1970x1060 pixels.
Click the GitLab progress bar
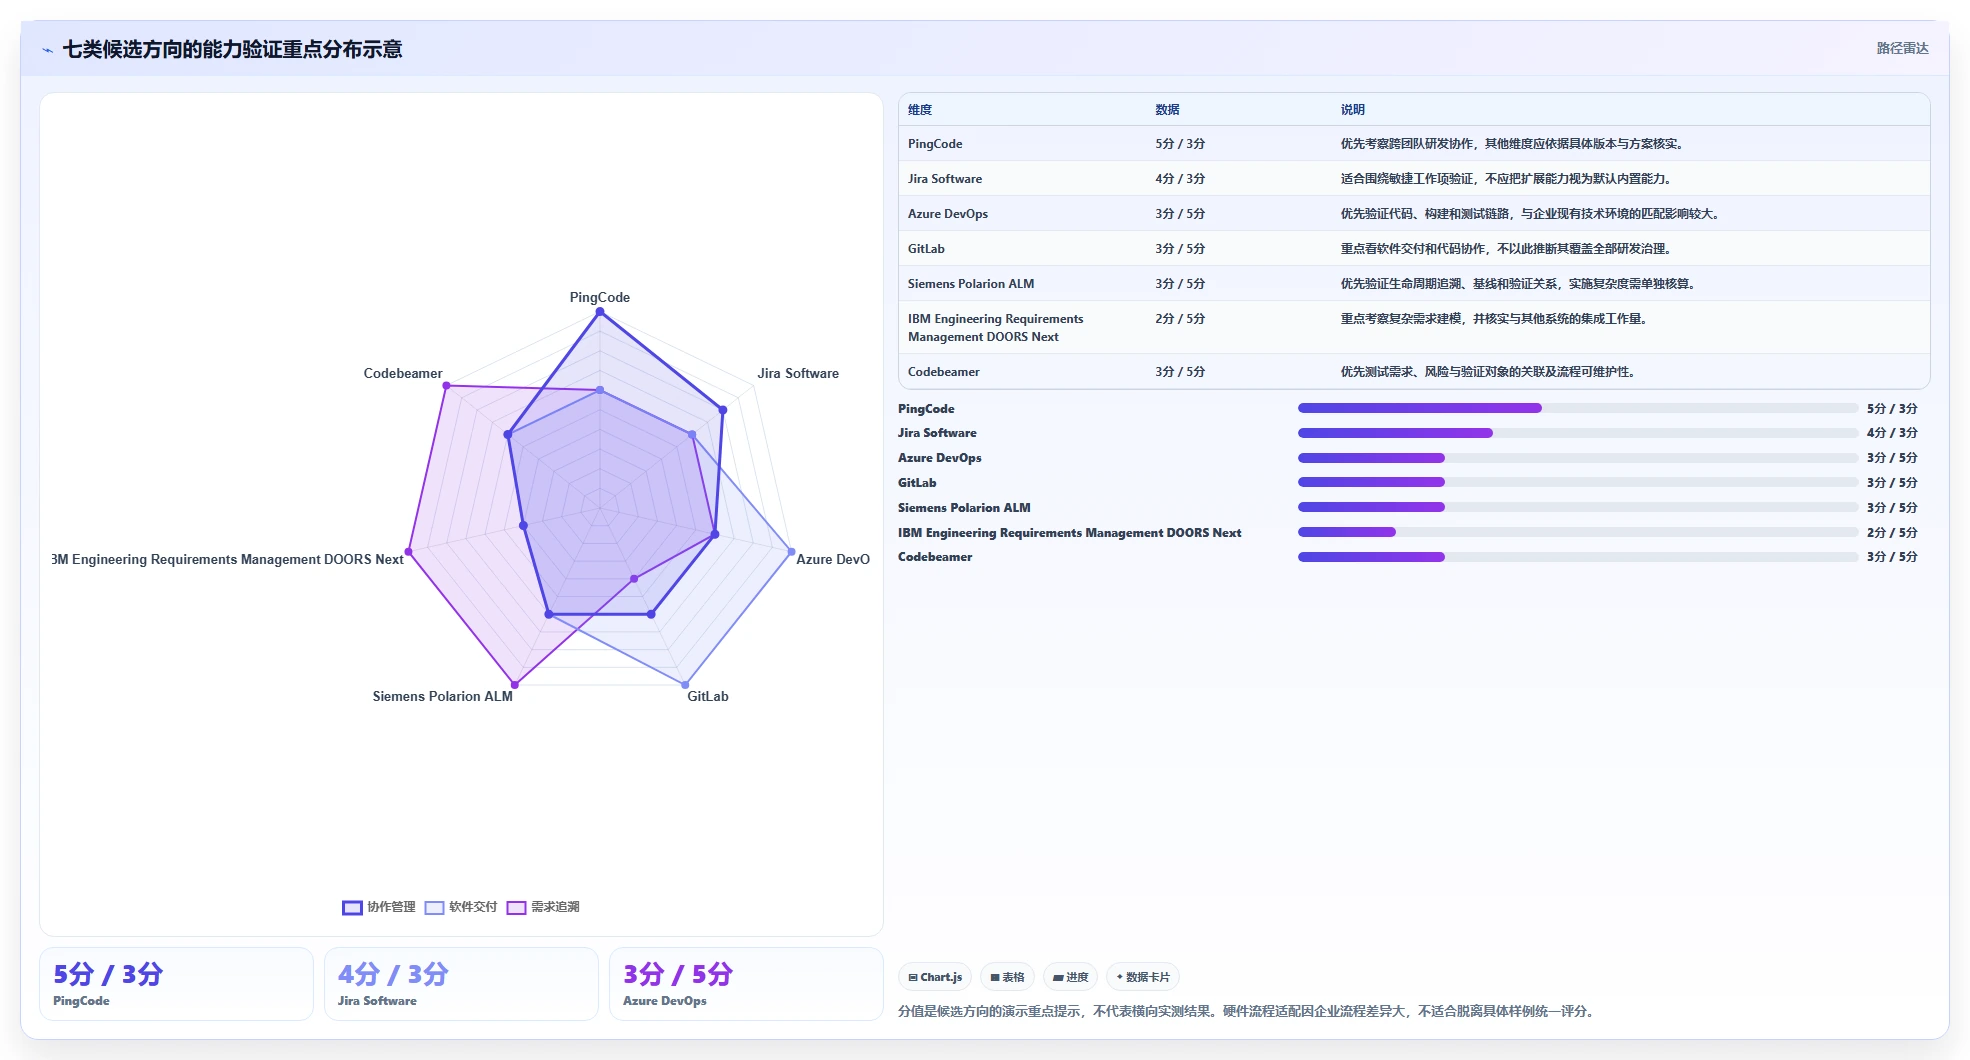point(1577,482)
